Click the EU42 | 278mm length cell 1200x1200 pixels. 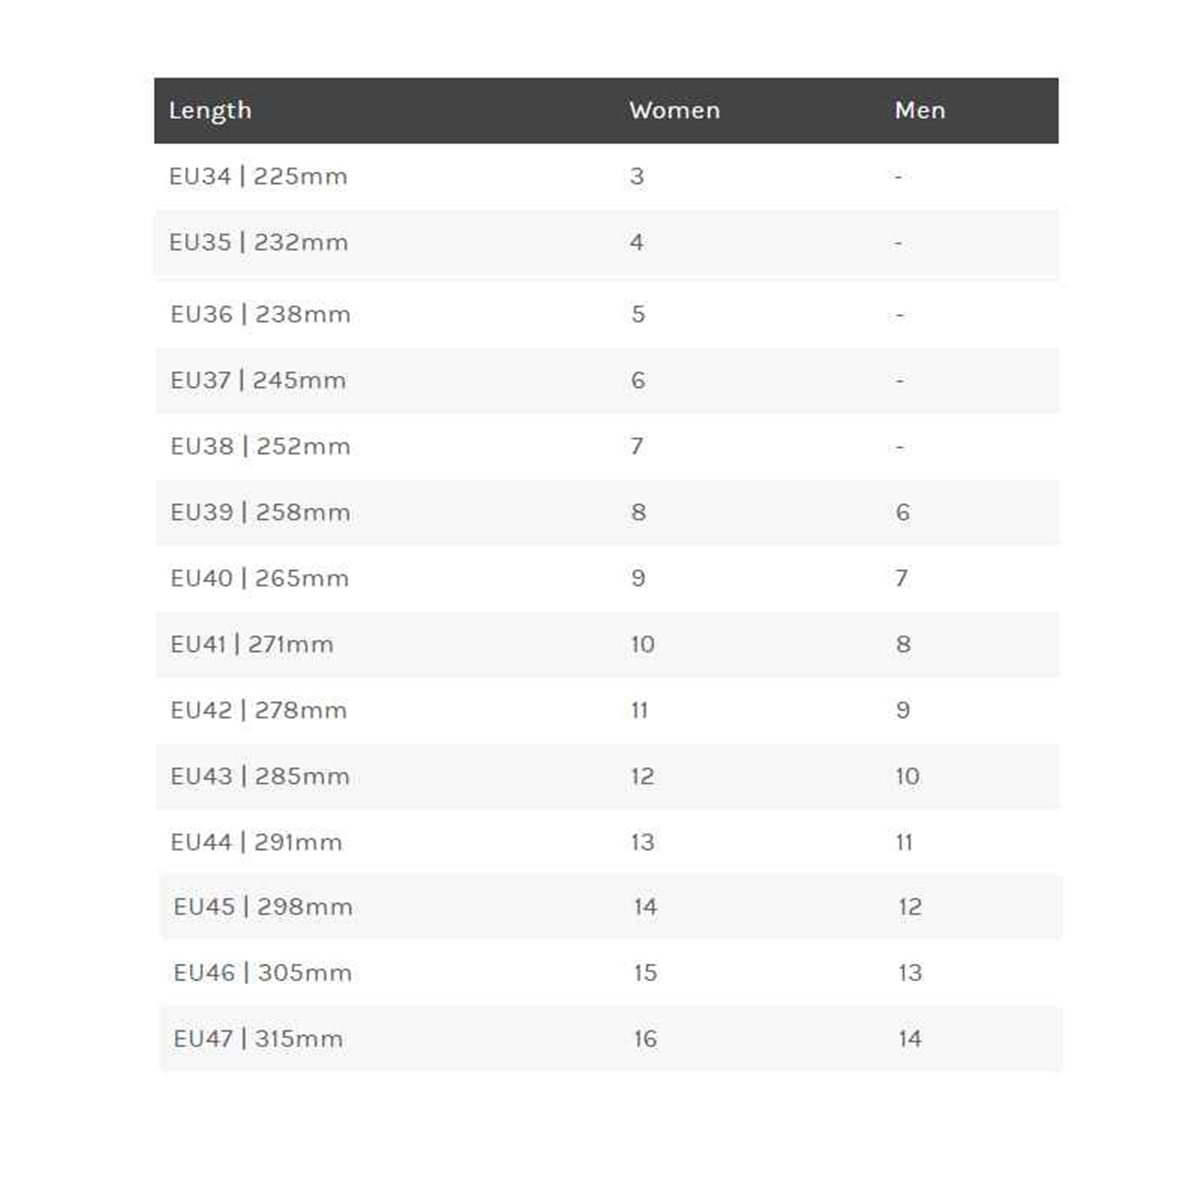tap(258, 711)
